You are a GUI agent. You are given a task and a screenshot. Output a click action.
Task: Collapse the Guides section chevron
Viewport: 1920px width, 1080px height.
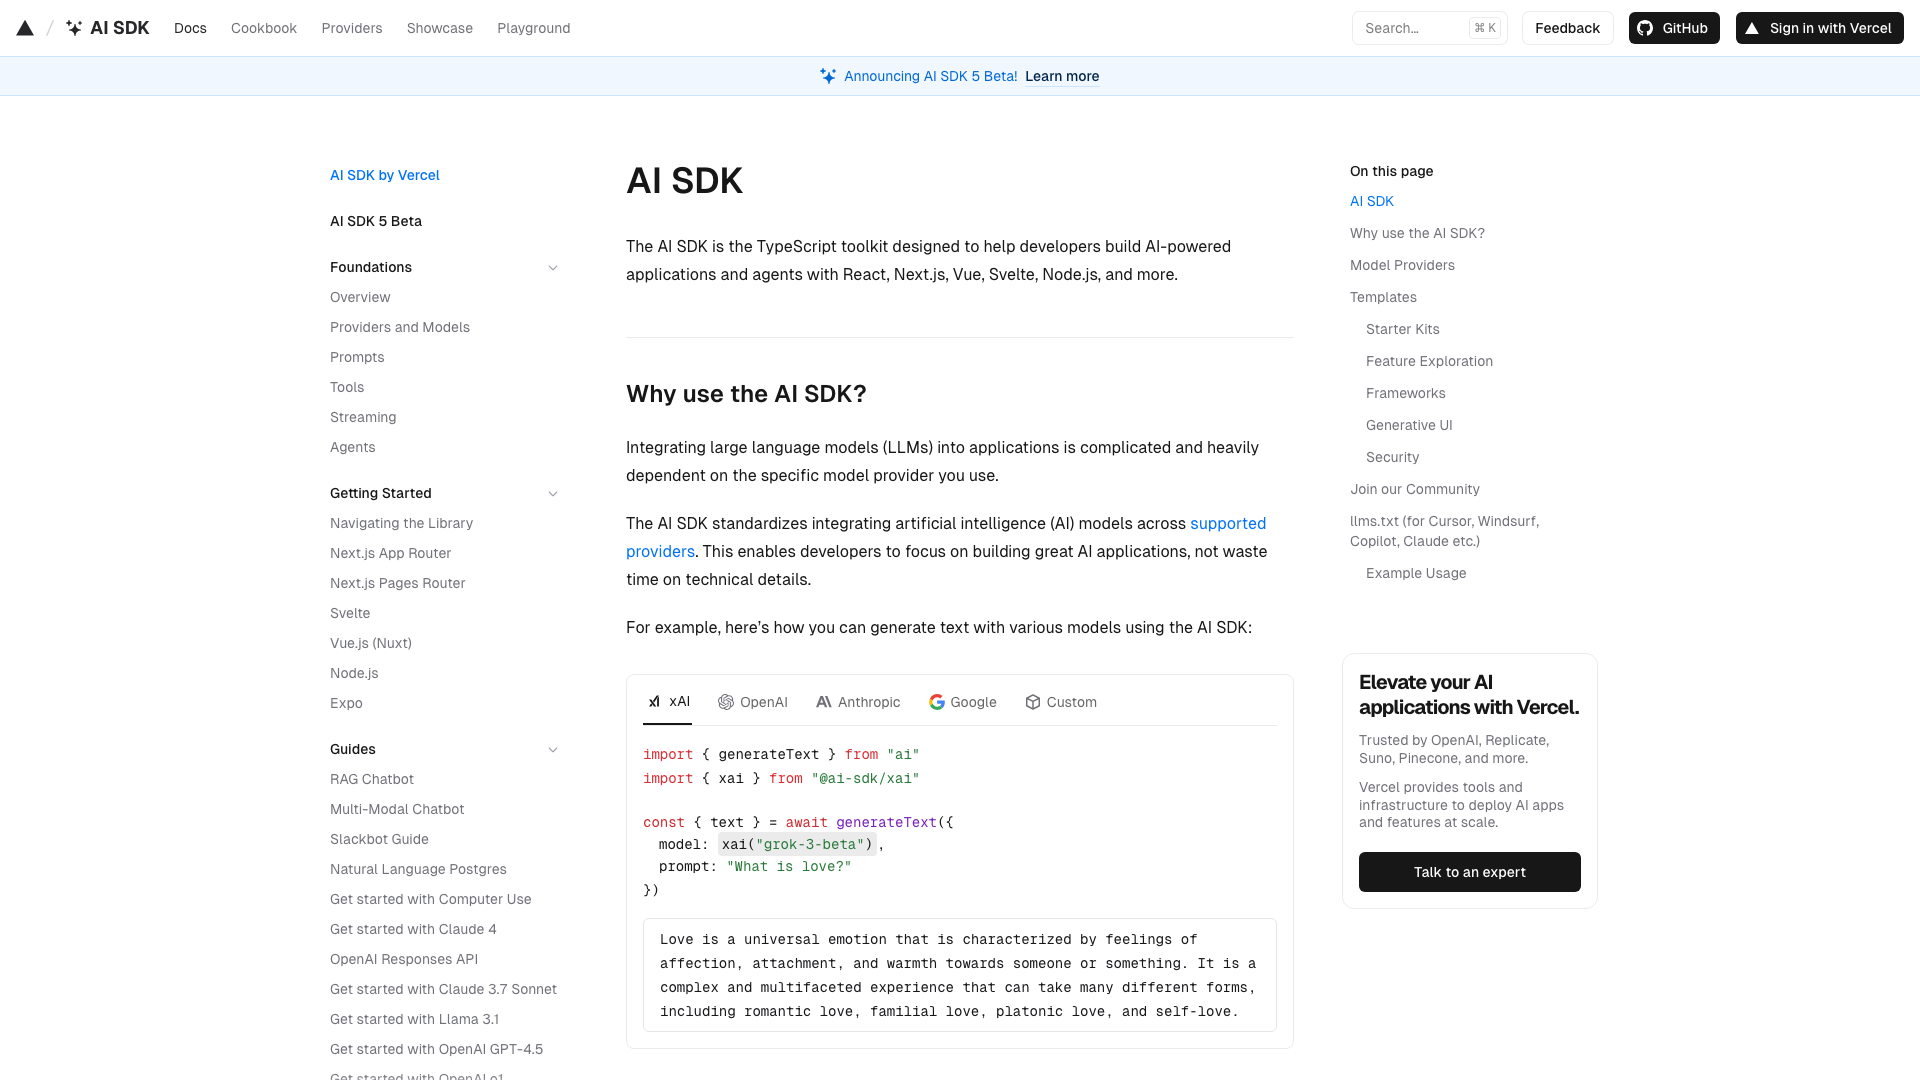[553, 749]
